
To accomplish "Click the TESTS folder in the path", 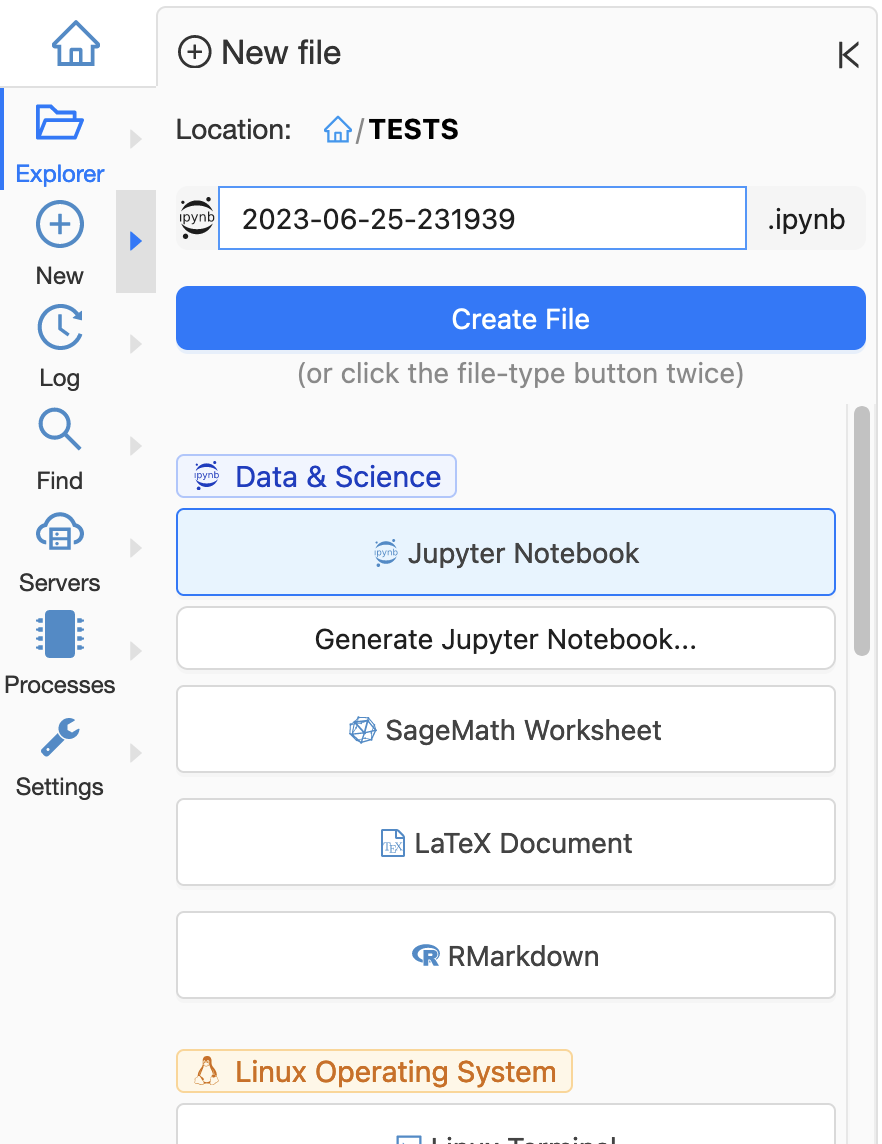I will point(413,130).
